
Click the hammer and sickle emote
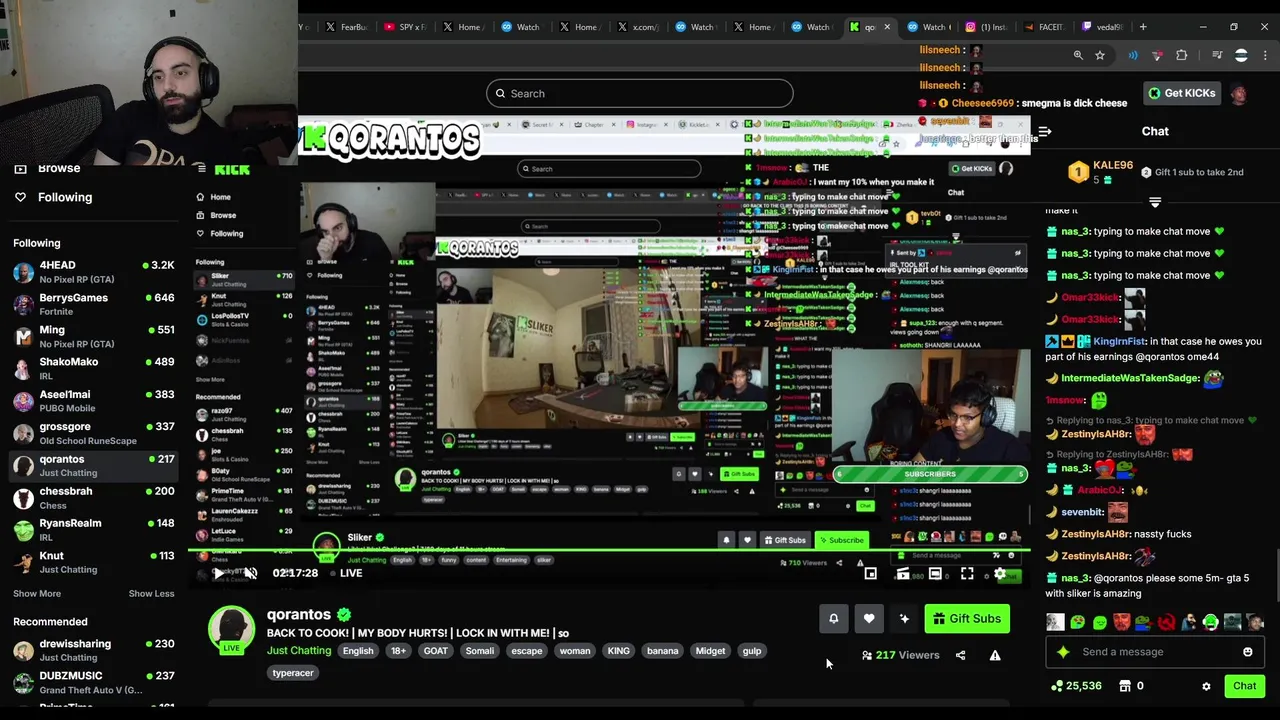(1166, 623)
